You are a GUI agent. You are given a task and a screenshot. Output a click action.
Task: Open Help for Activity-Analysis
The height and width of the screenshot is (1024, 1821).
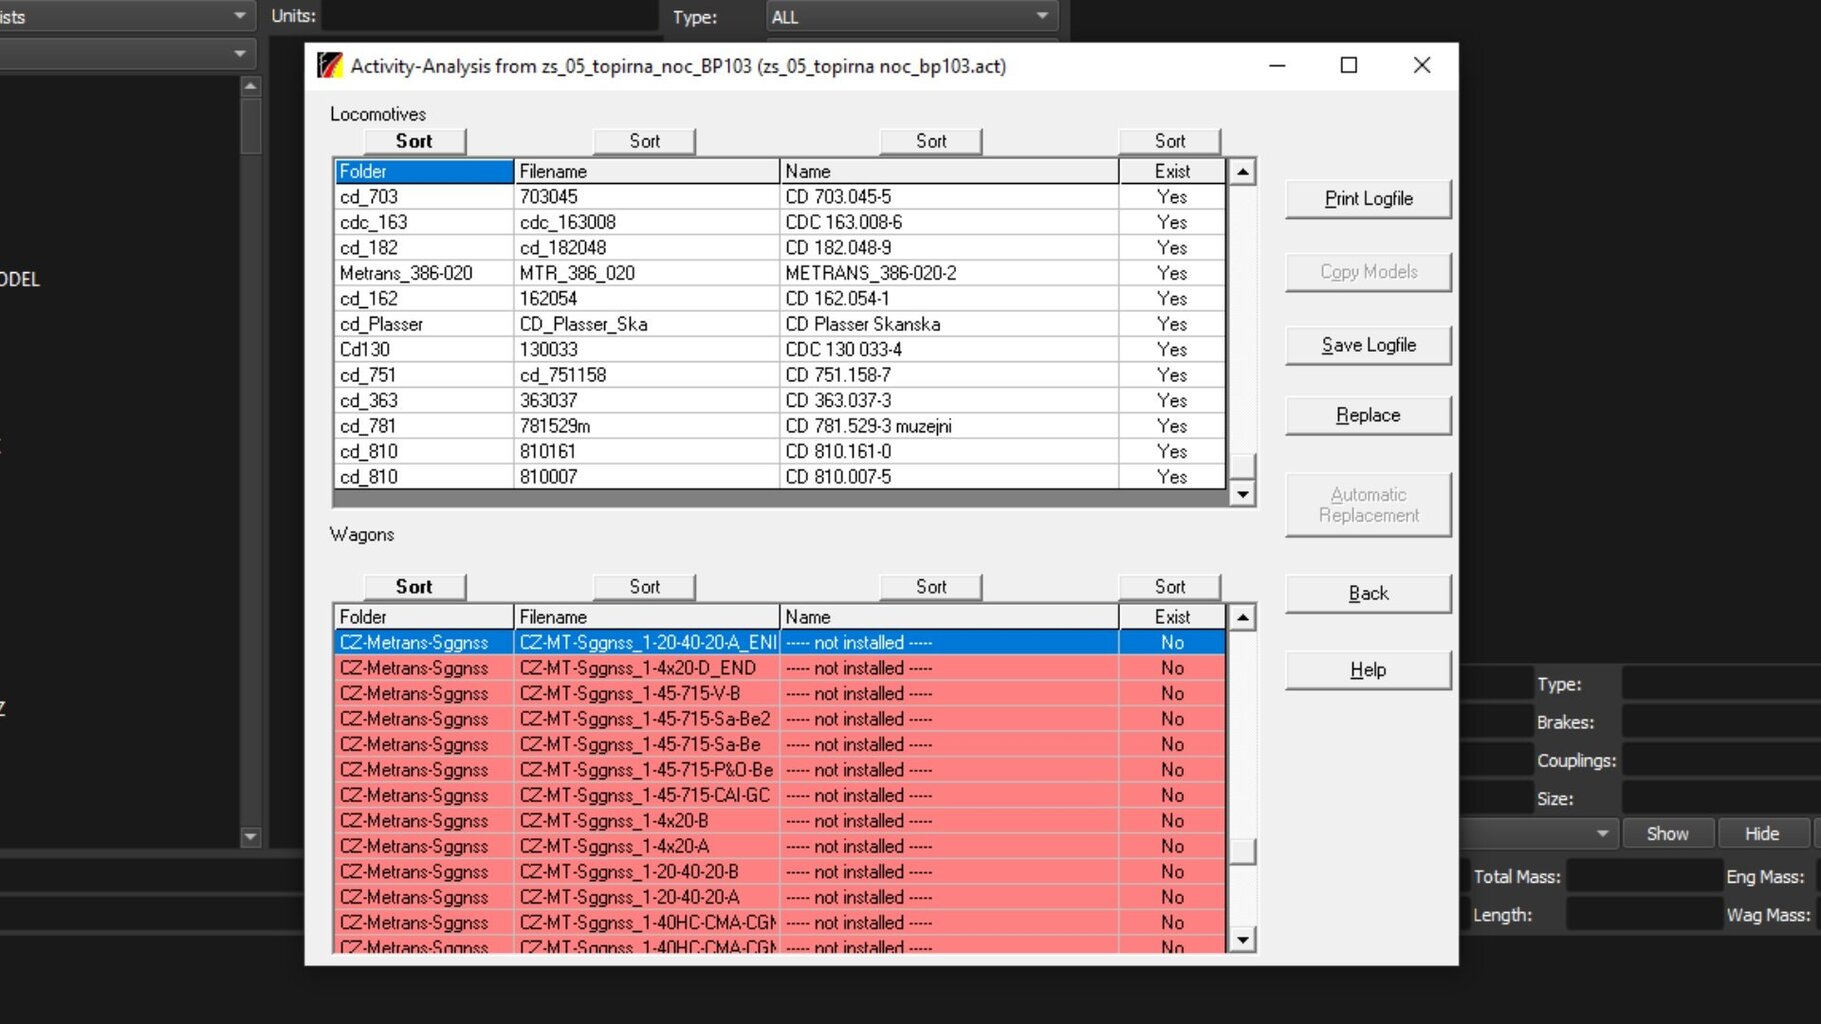[x=1367, y=670]
